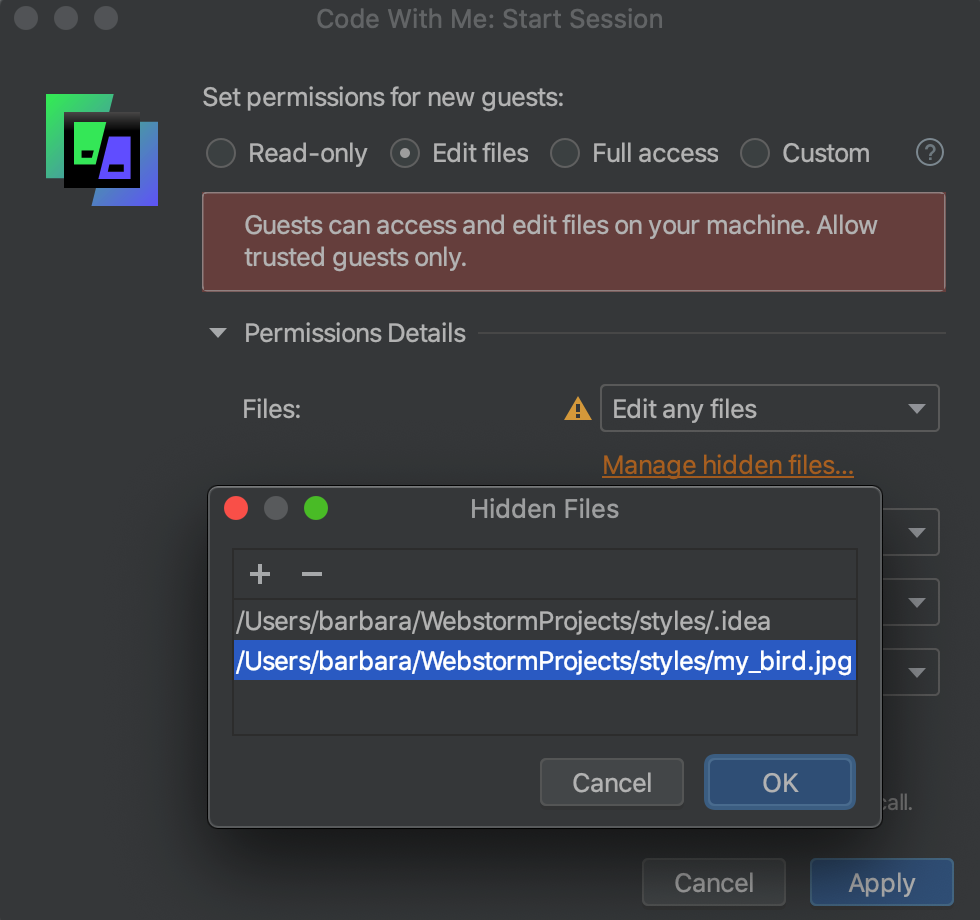Close the Hidden Files dialog with red button

click(x=236, y=509)
